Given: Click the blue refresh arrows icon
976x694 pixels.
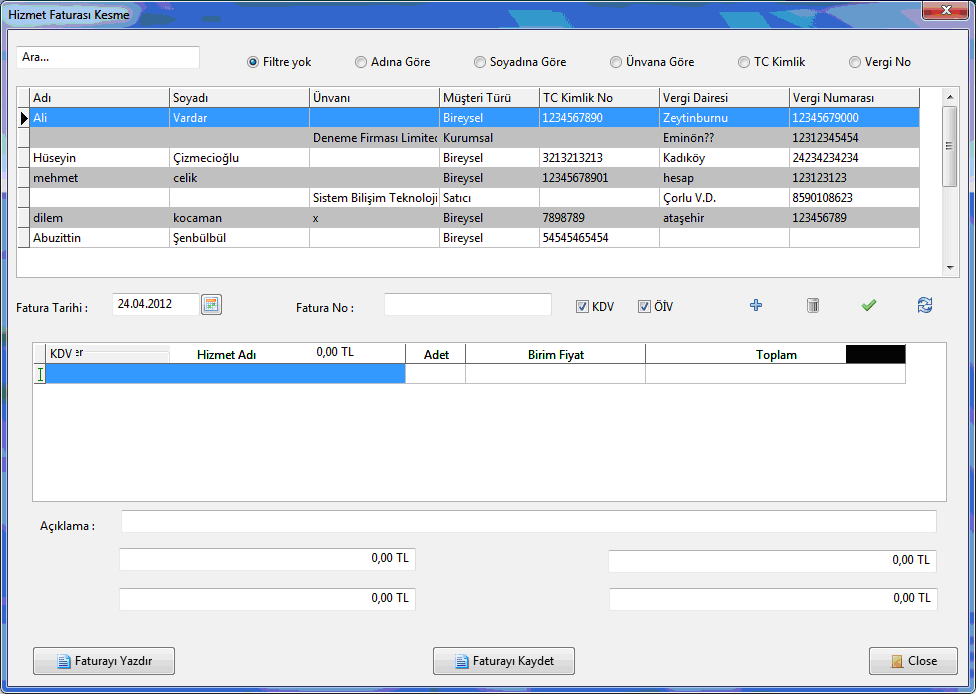Looking at the screenshot, I should [x=925, y=305].
